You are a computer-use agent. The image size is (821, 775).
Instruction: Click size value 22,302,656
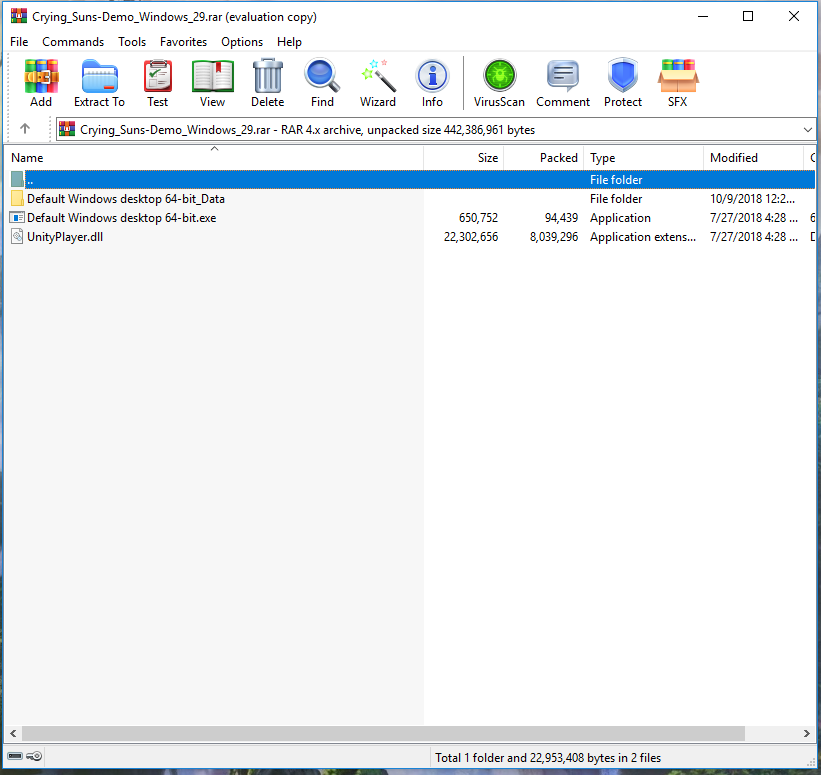tap(471, 237)
